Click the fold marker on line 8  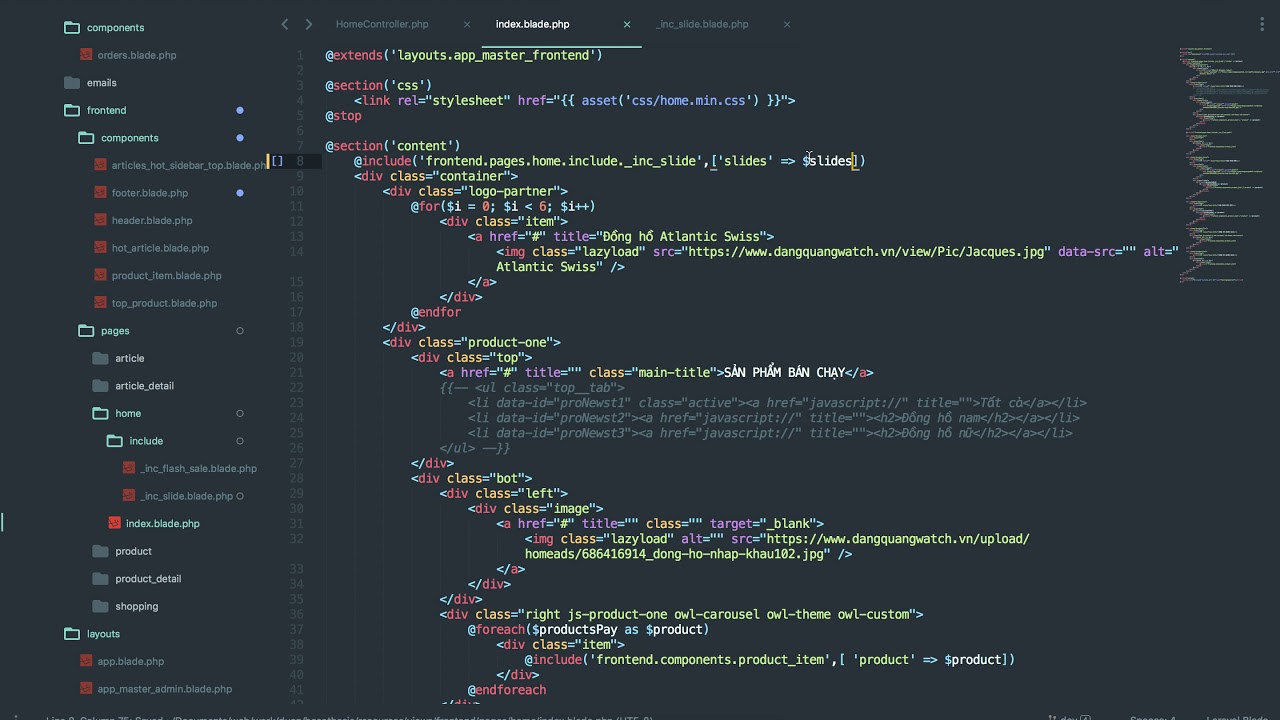tap(277, 161)
